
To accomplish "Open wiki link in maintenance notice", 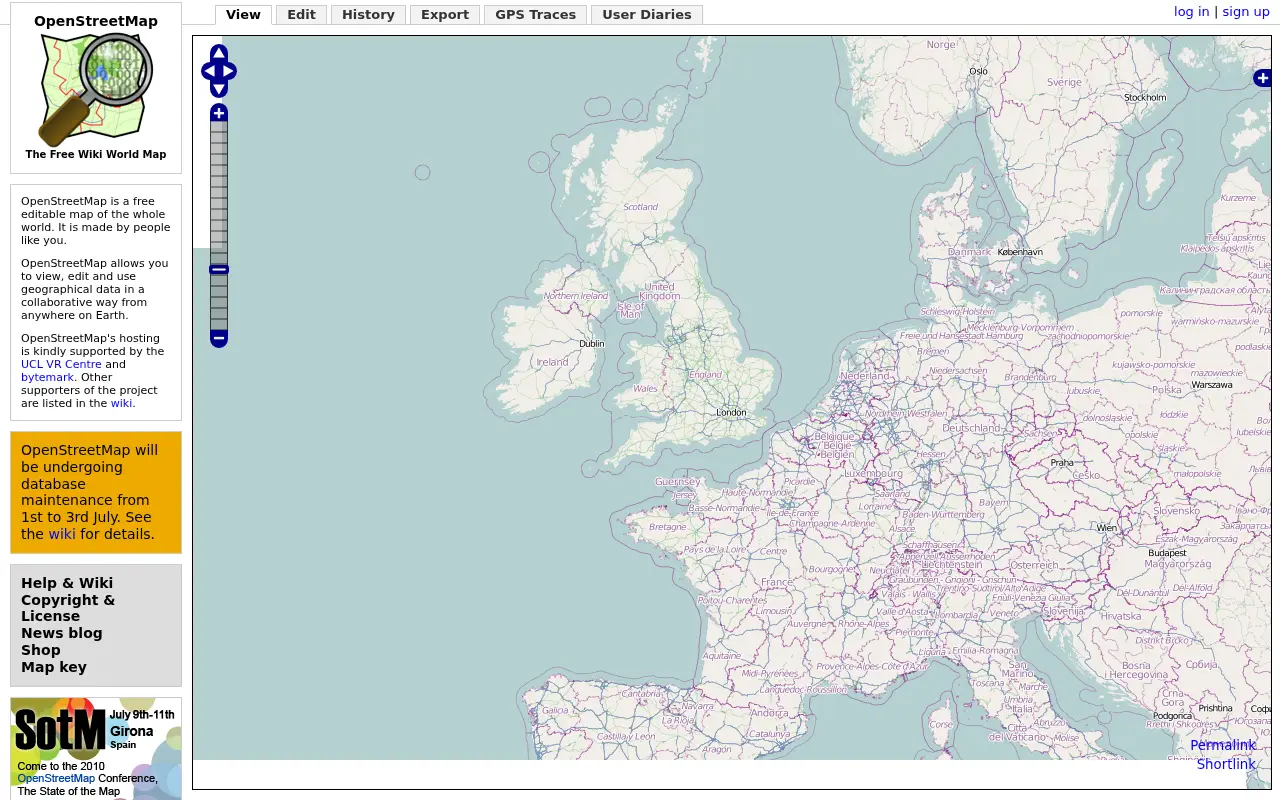I will pyautogui.click(x=62, y=534).
